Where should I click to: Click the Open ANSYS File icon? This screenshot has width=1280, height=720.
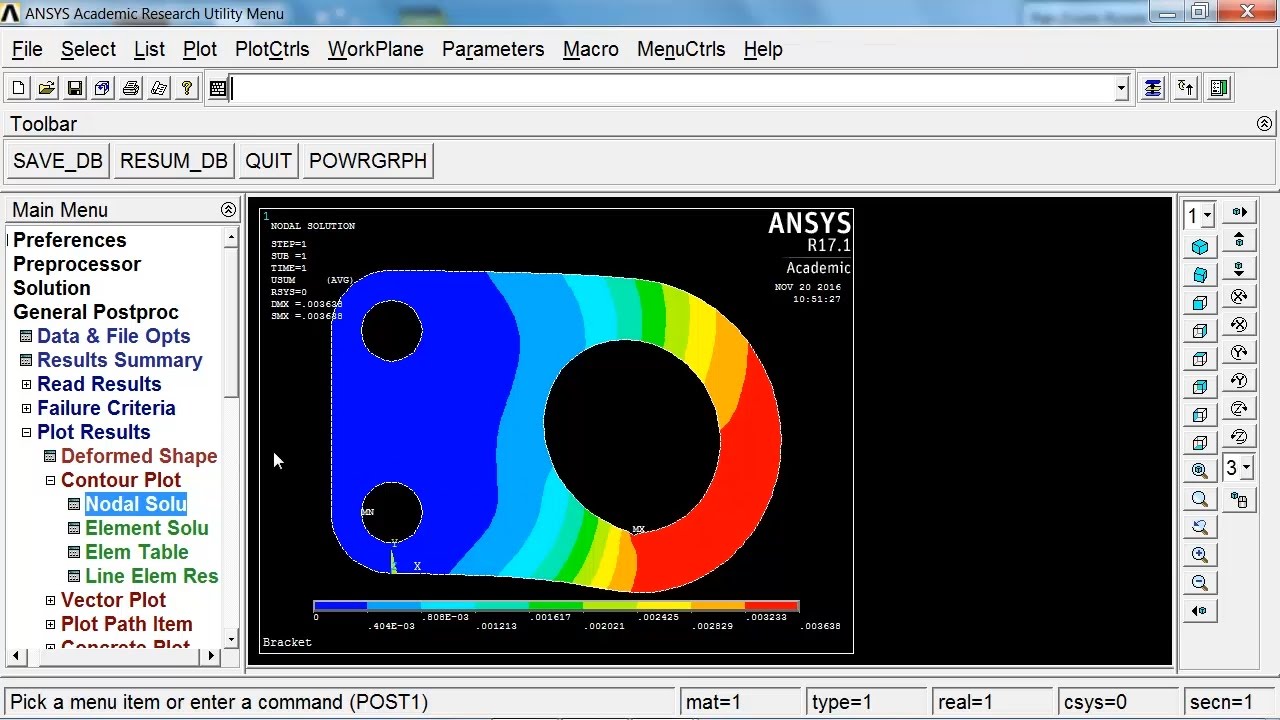tap(46, 88)
